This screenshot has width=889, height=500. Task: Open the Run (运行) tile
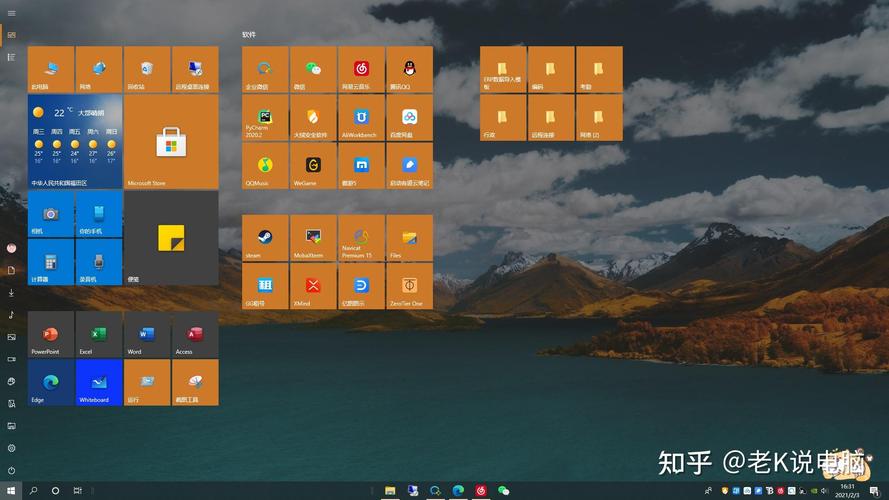(147, 383)
